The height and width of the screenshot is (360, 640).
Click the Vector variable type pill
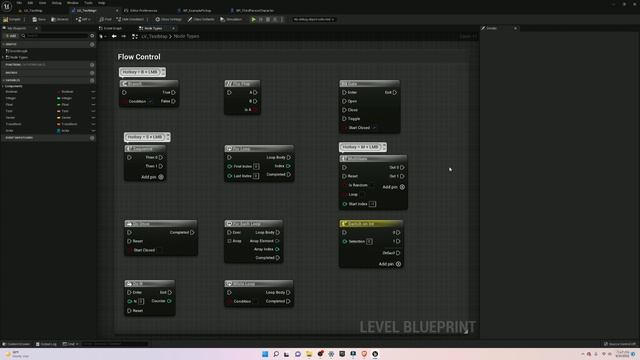pyautogui.click(x=65, y=118)
